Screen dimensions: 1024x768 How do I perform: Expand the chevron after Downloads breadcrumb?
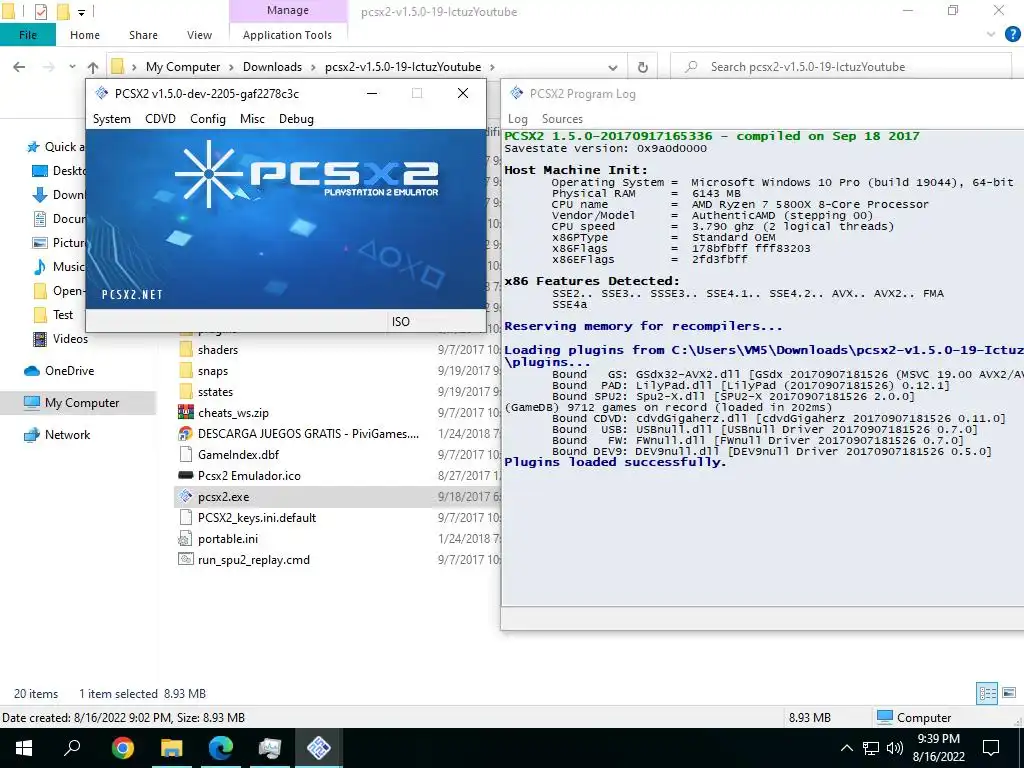pos(313,67)
